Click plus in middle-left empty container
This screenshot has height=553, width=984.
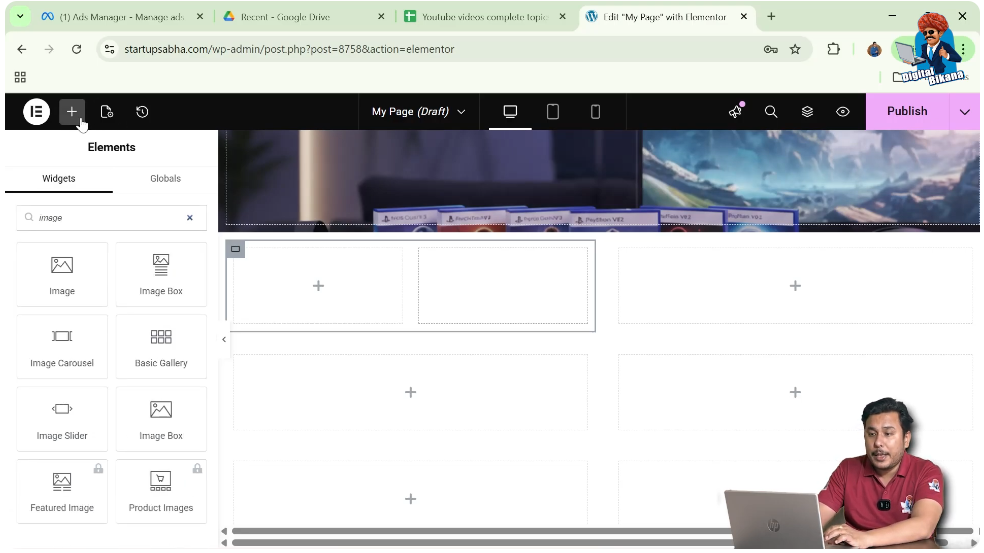click(x=410, y=392)
